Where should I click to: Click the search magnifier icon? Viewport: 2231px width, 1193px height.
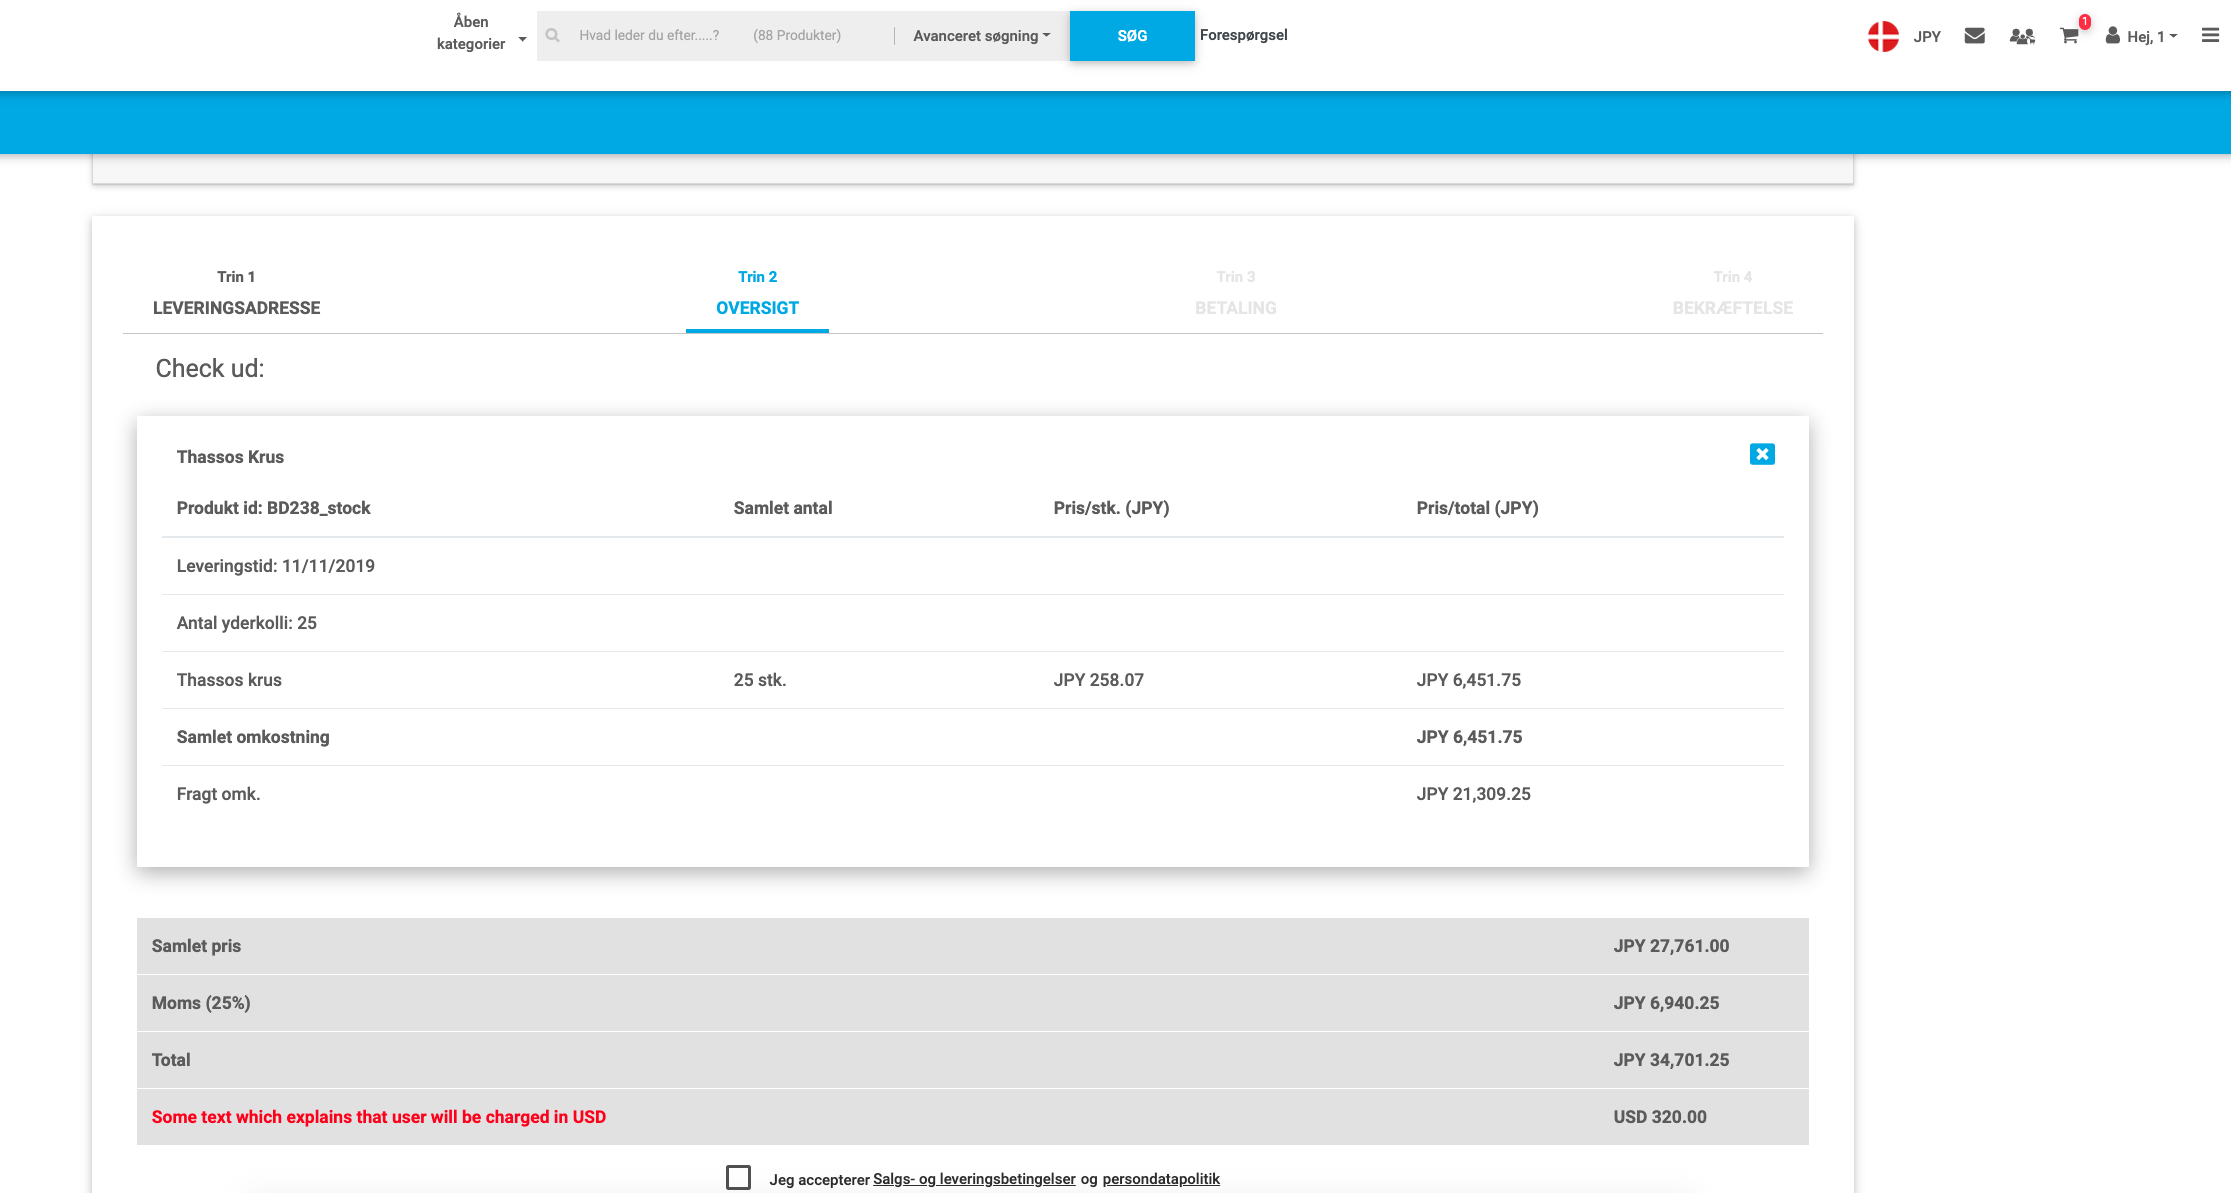552,35
